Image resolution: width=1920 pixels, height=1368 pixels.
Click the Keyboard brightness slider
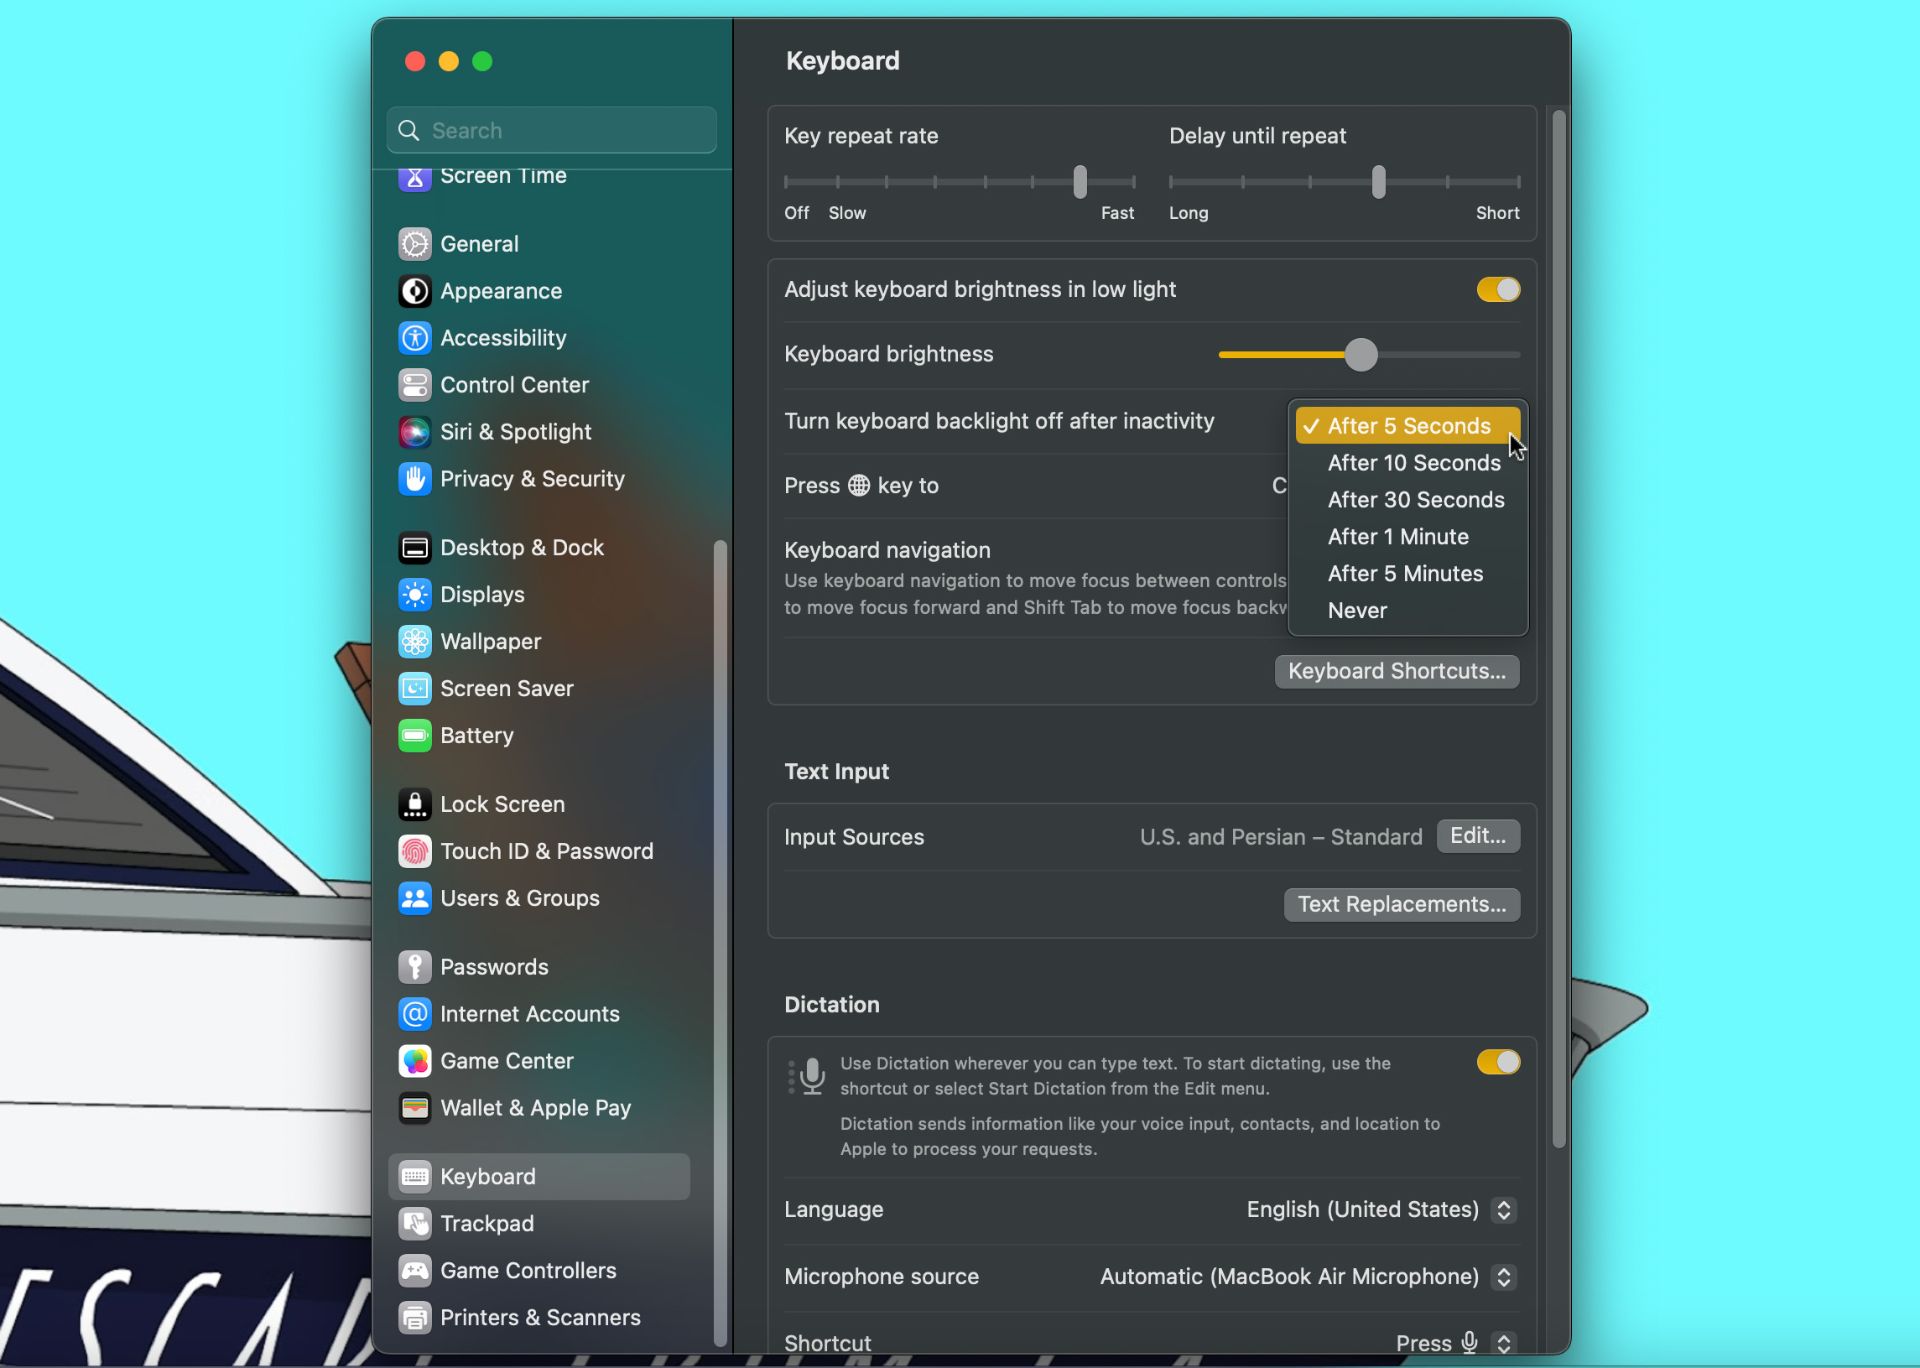point(1369,355)
